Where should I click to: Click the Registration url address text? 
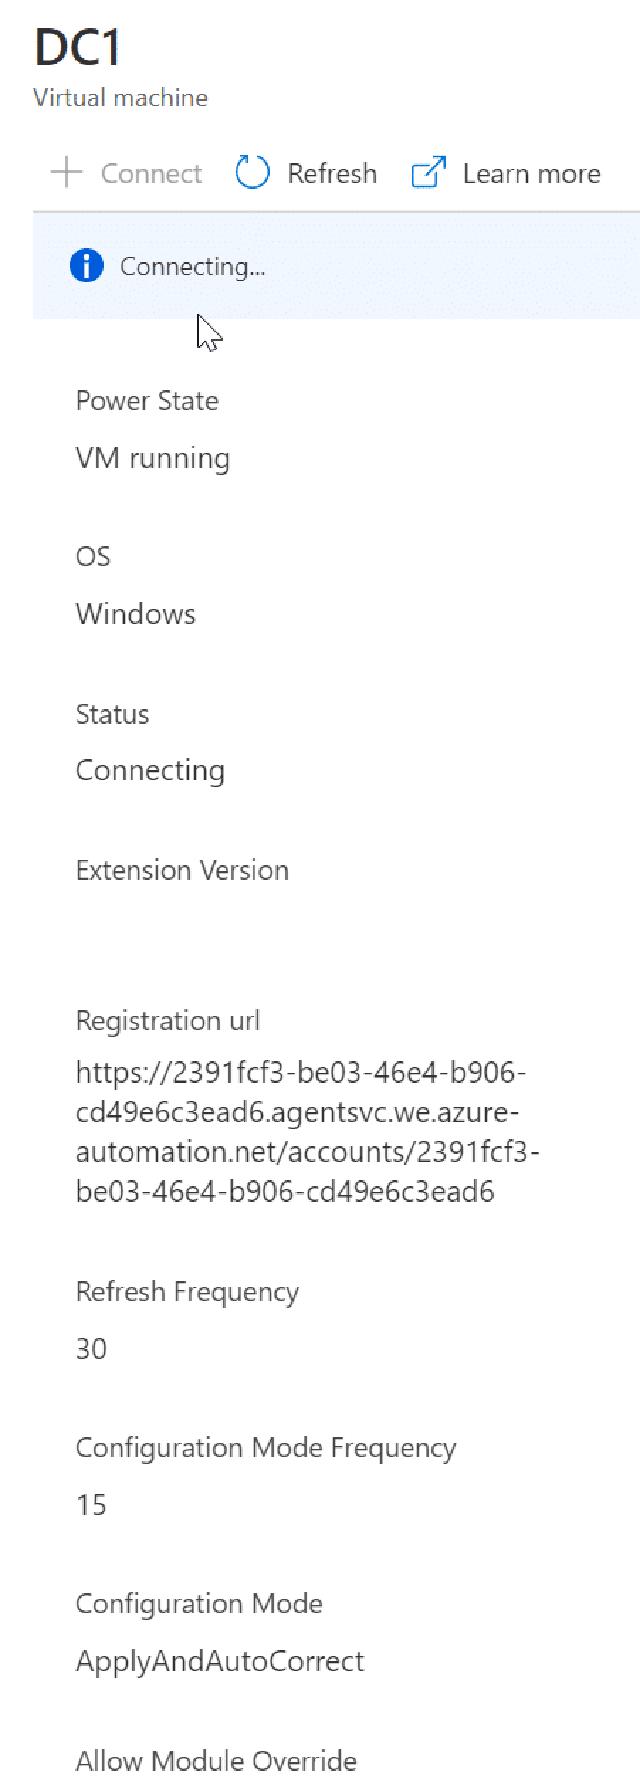click(x=306, y=1132)
